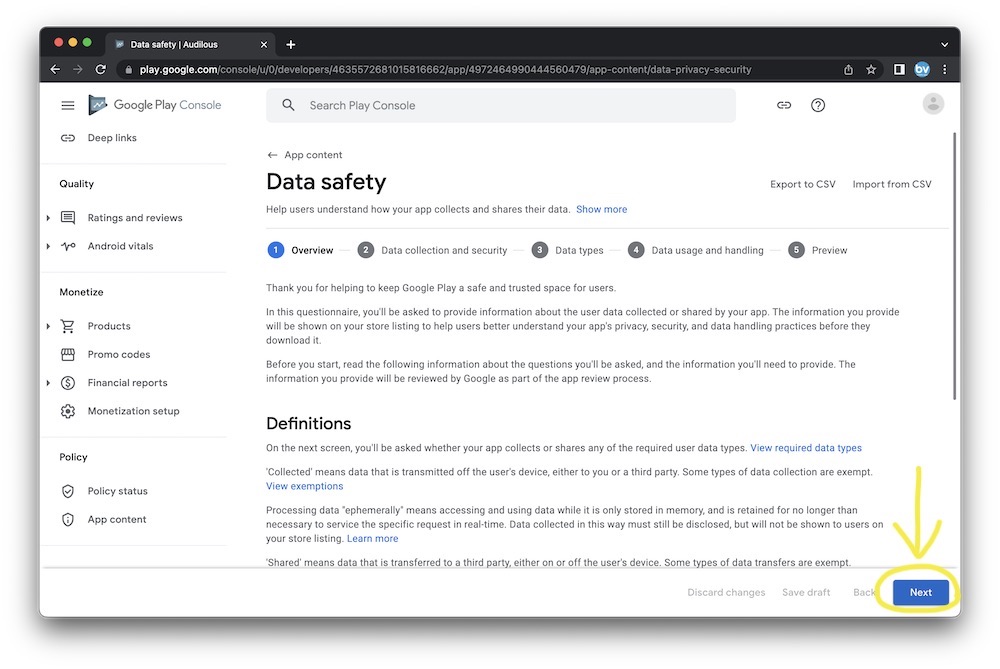Click the Promo codes store icon
The height and width of the screenshot is (669, 1000).
point(68,355)
